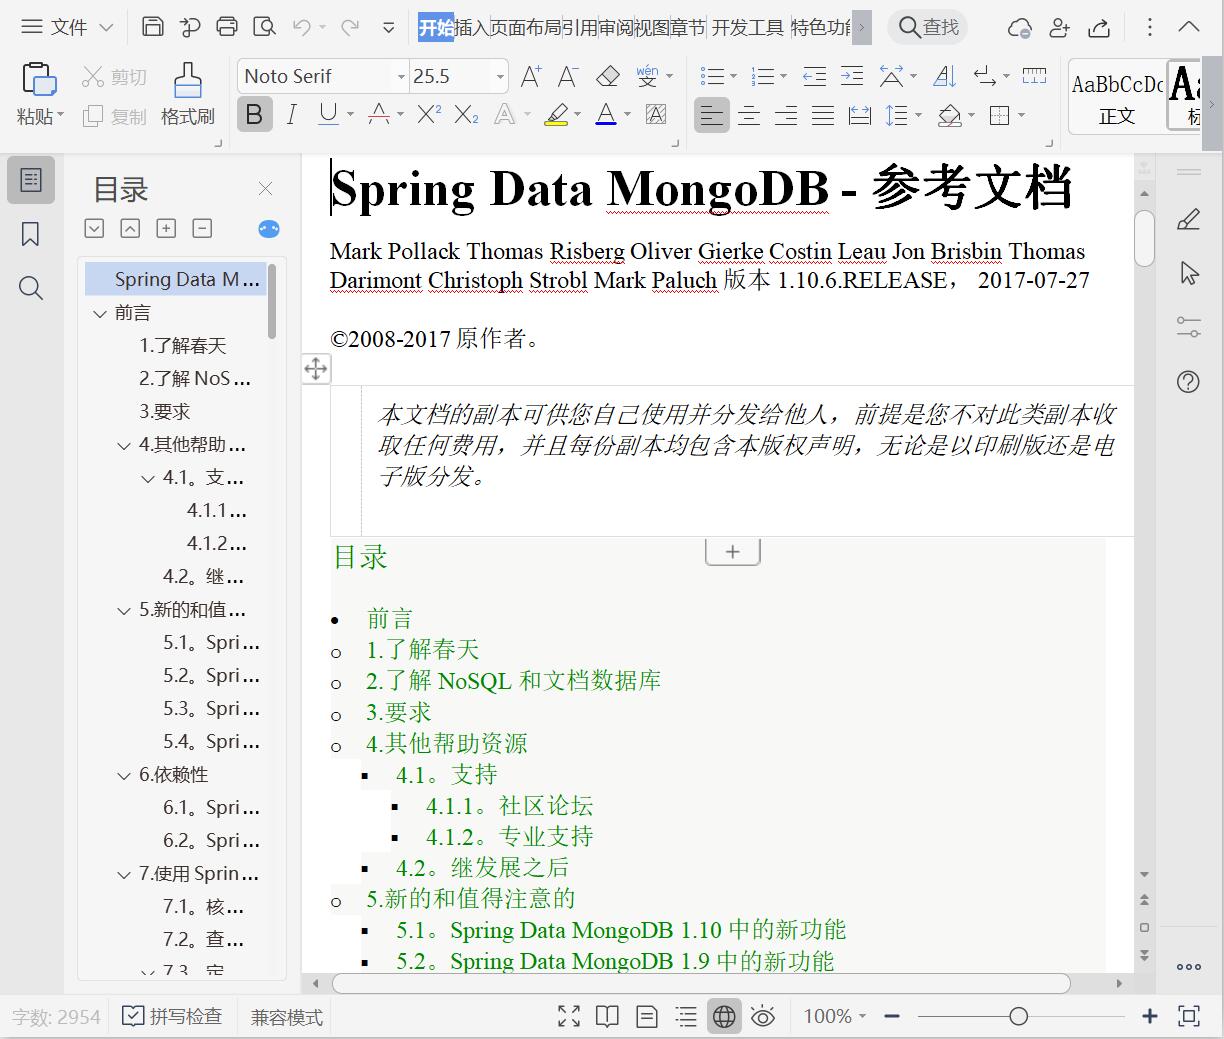Decrease paragraph indent
The image size is (1224, 1039).
click(815, 76)
